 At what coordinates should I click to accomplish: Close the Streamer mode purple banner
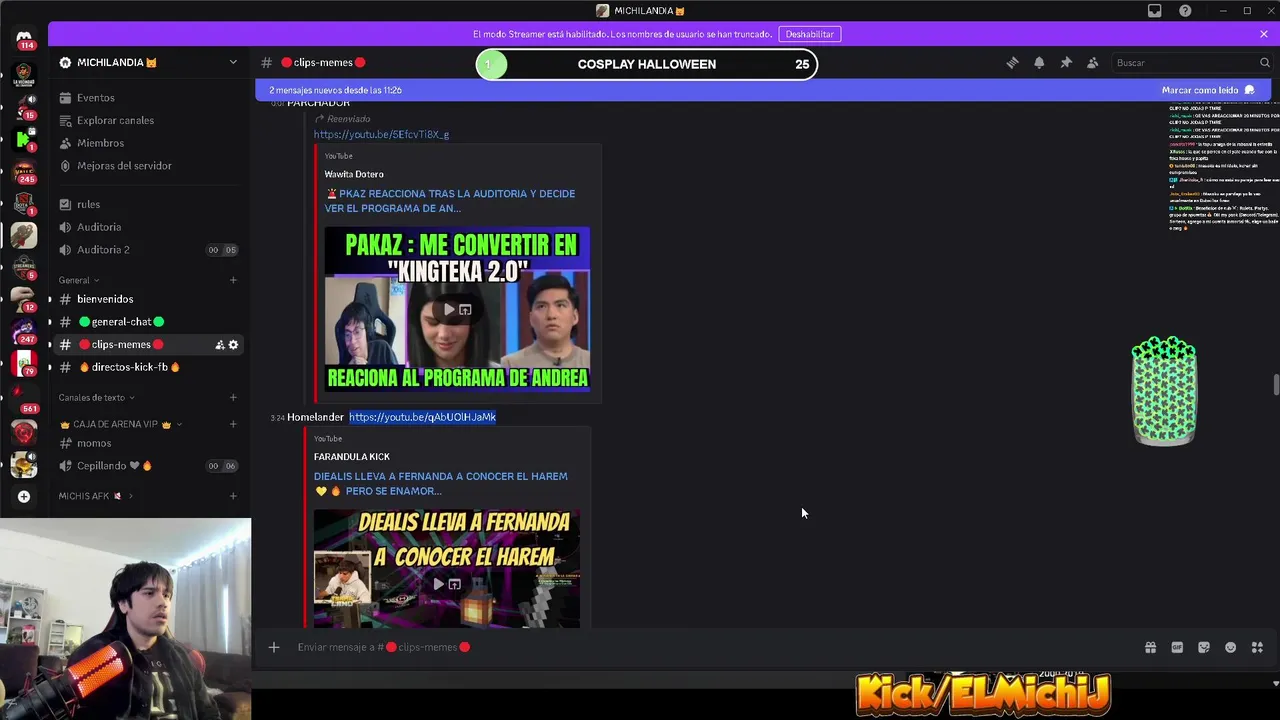1264,34
